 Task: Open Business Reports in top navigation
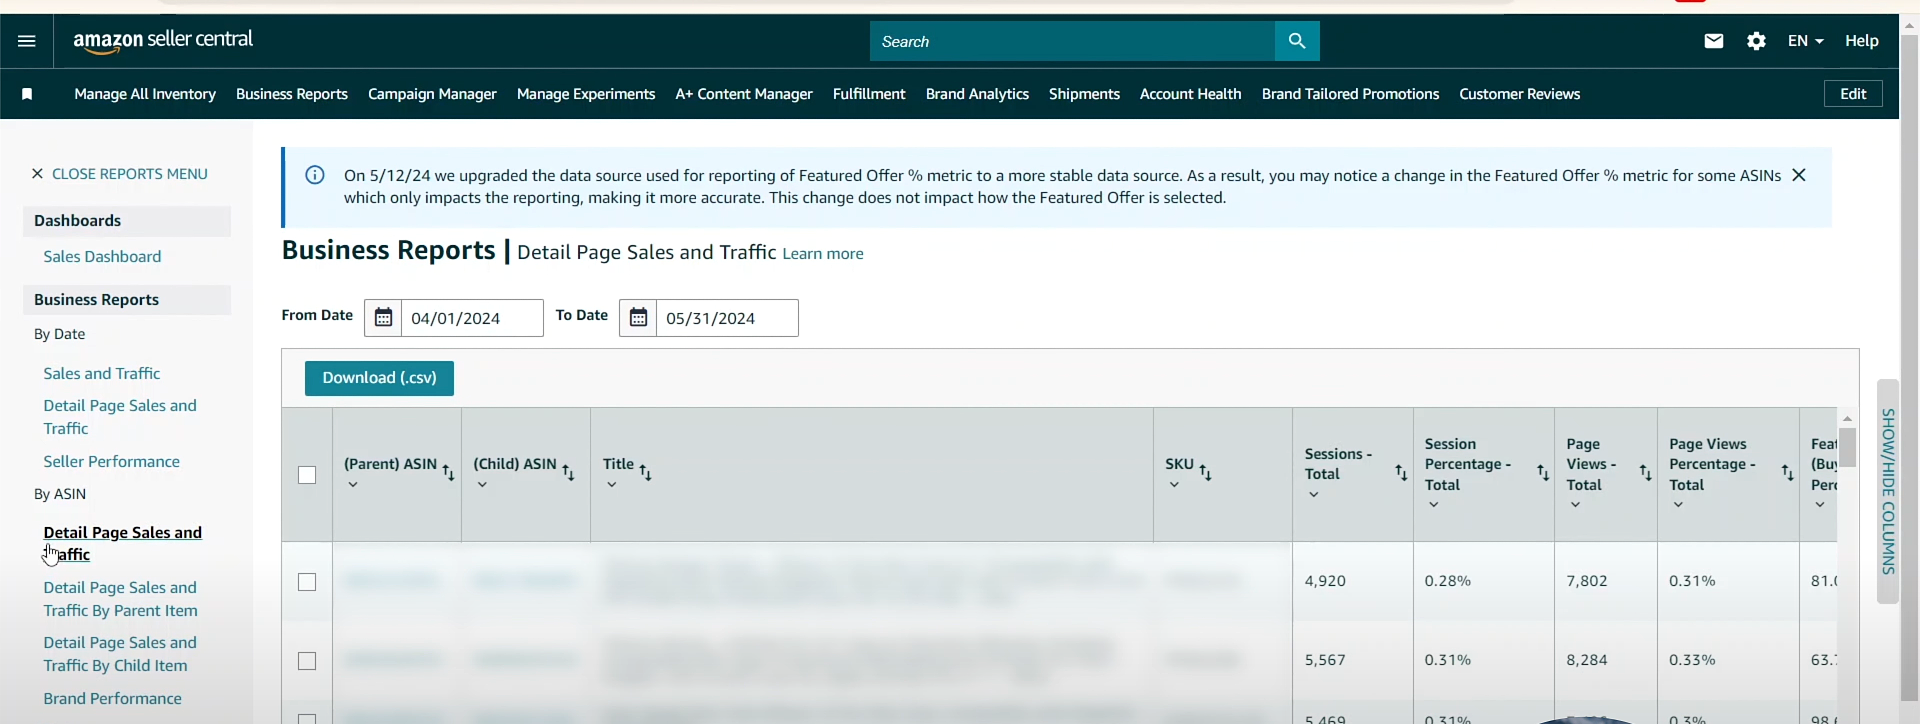click(x=292, y=94)
